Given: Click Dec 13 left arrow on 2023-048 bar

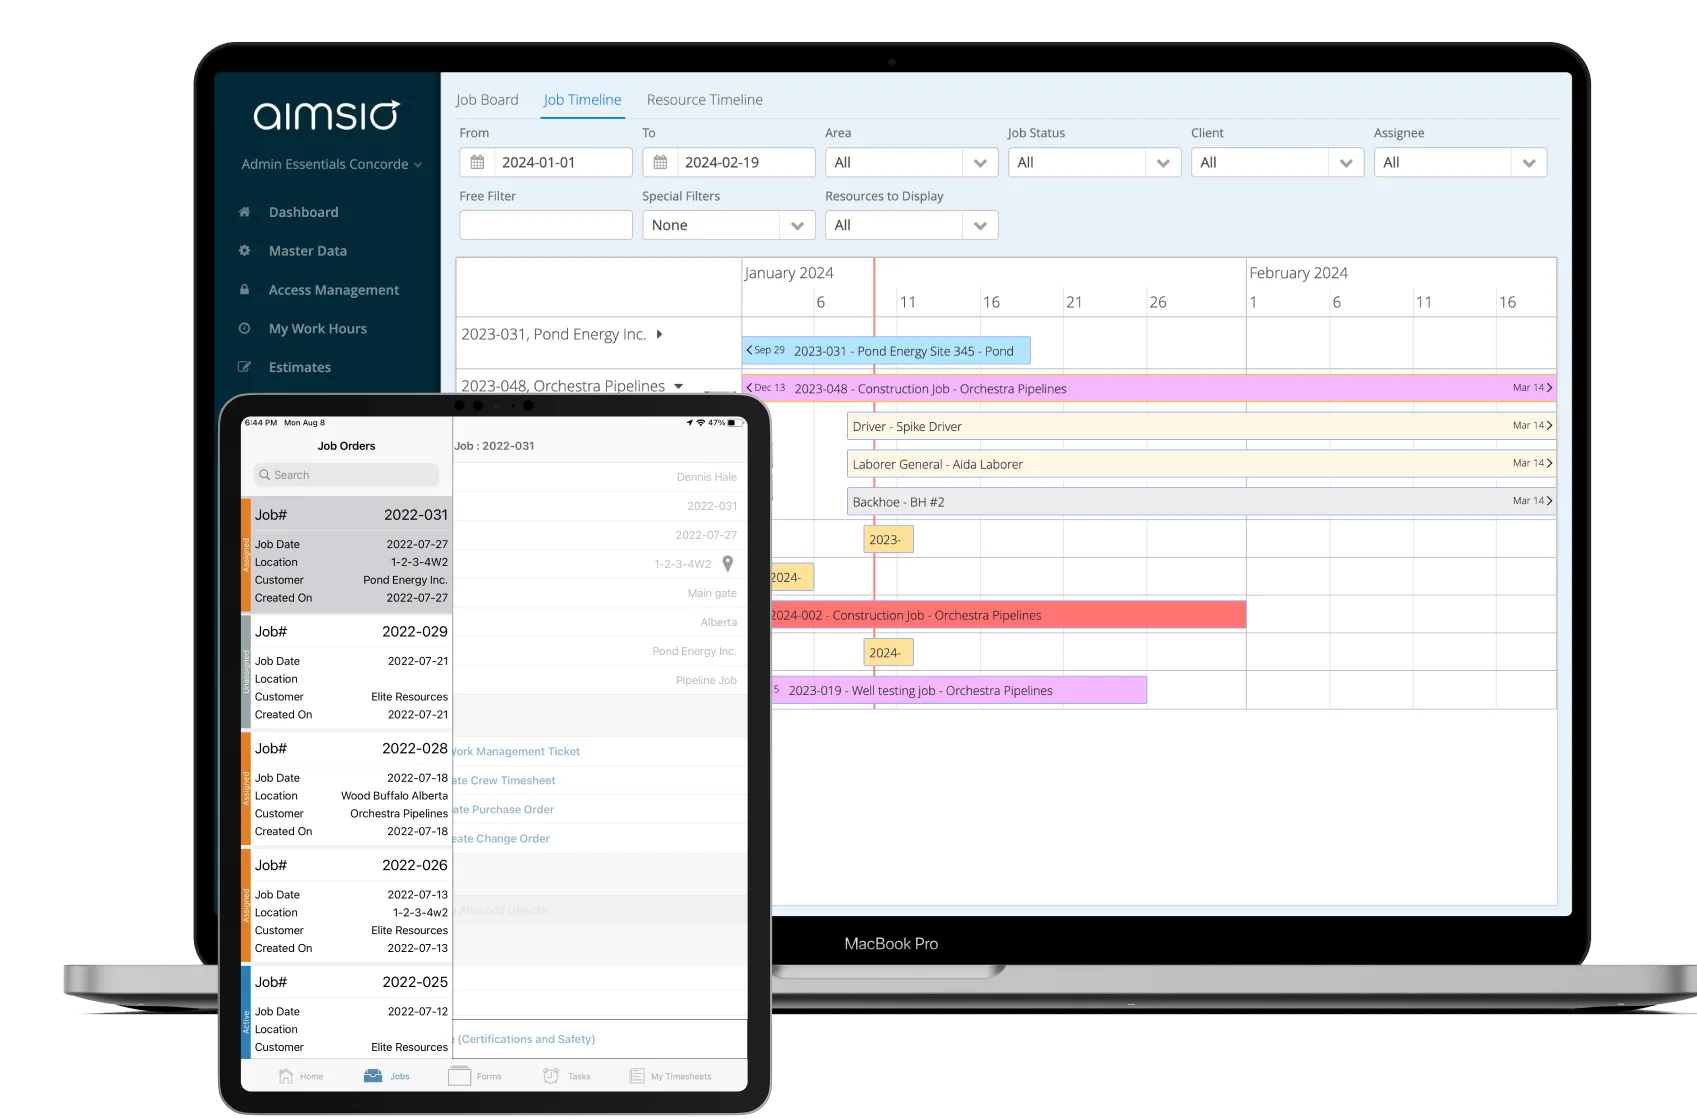Looking at the screenshot, I should [x=749, y=388].
